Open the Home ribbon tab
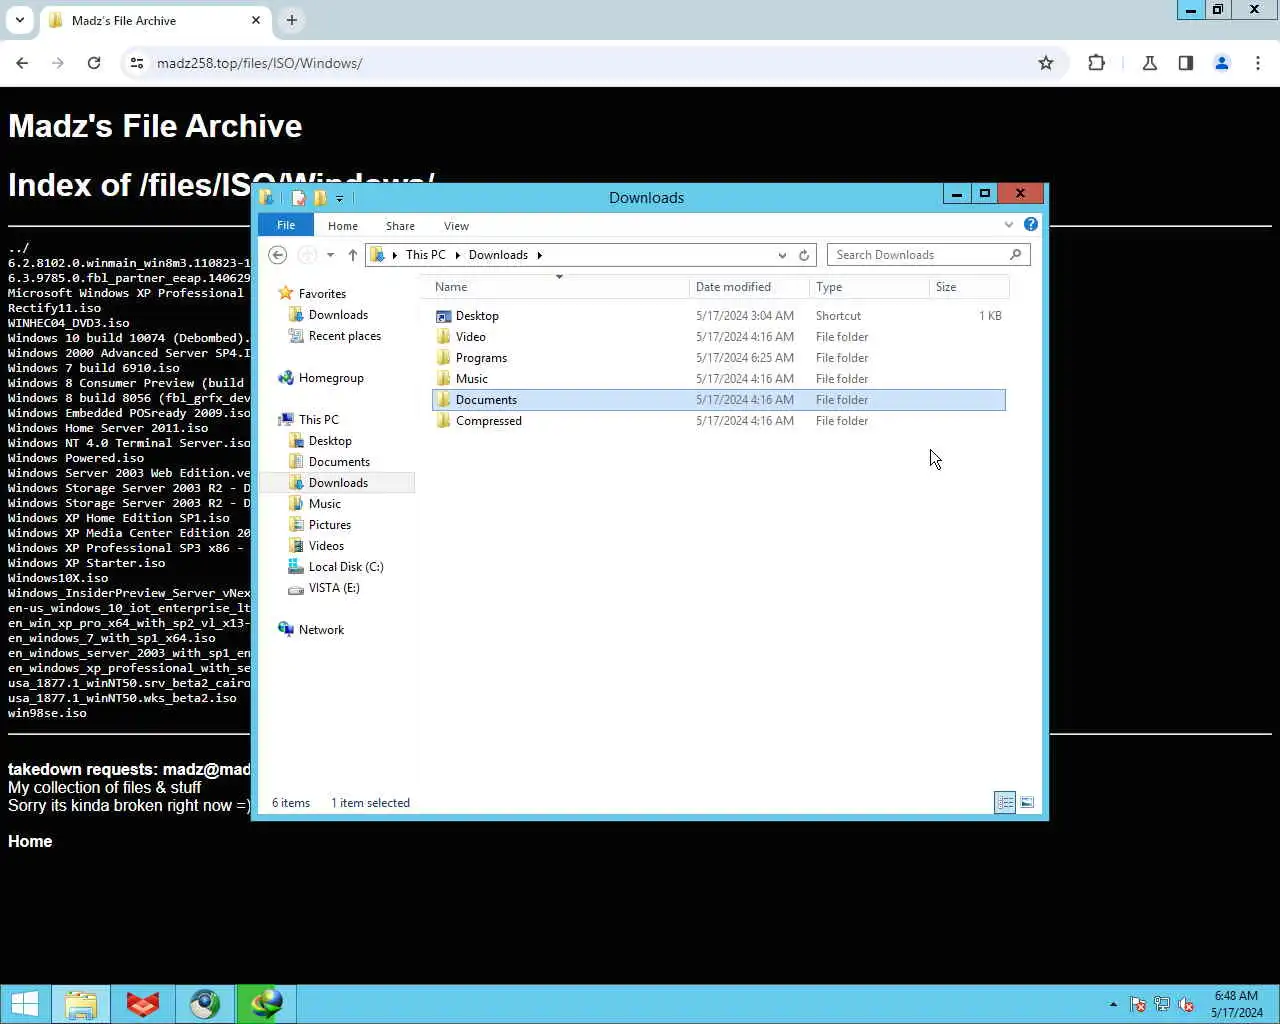This screenshot has height=1024, width=1280. click(343, 226)
